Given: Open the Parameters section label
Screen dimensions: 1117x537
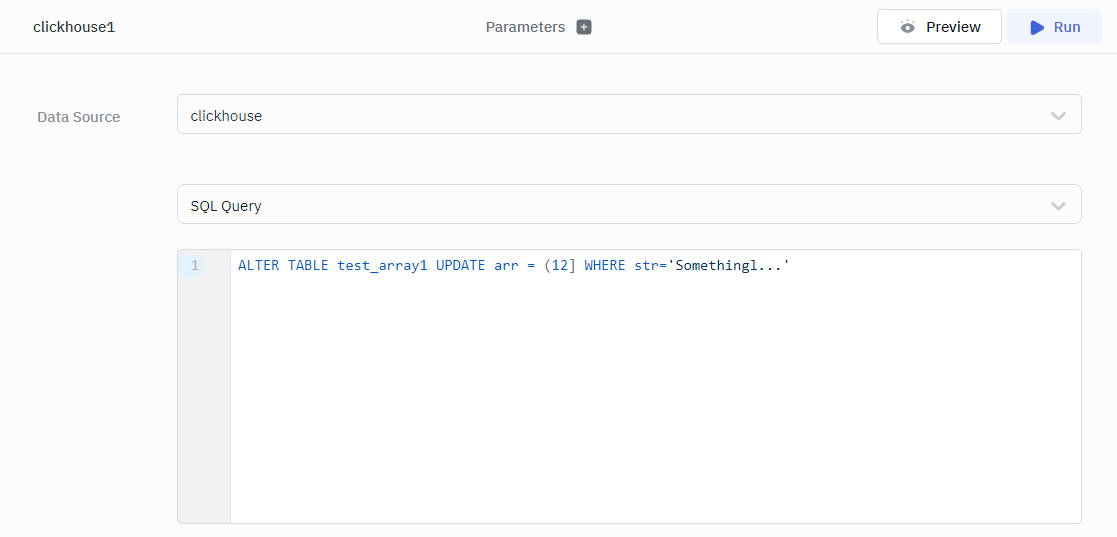Looking at the screenshot, I should (x=525, y=27).
